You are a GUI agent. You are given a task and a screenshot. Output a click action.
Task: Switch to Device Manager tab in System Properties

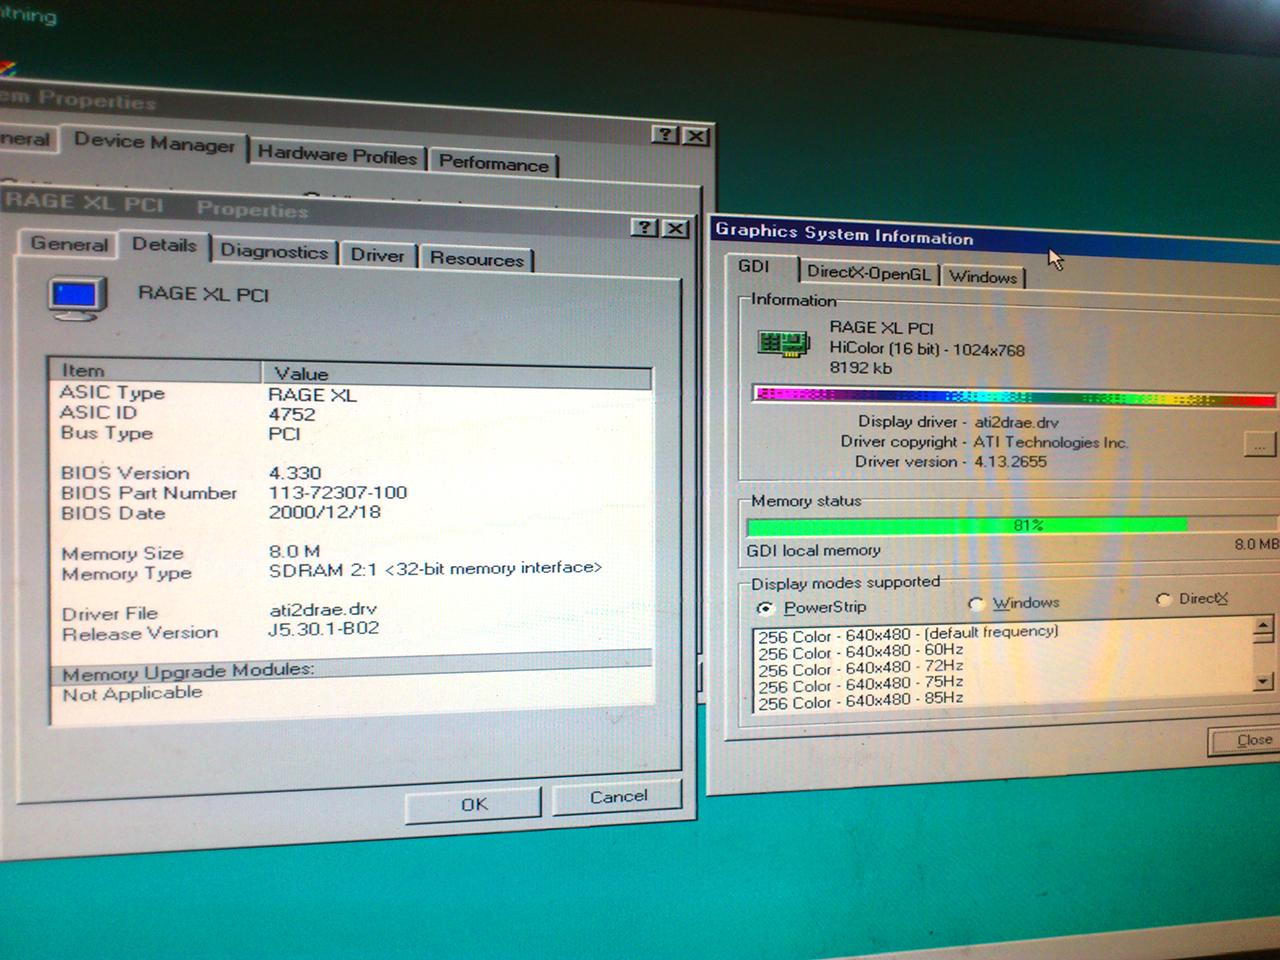(154, 143)
